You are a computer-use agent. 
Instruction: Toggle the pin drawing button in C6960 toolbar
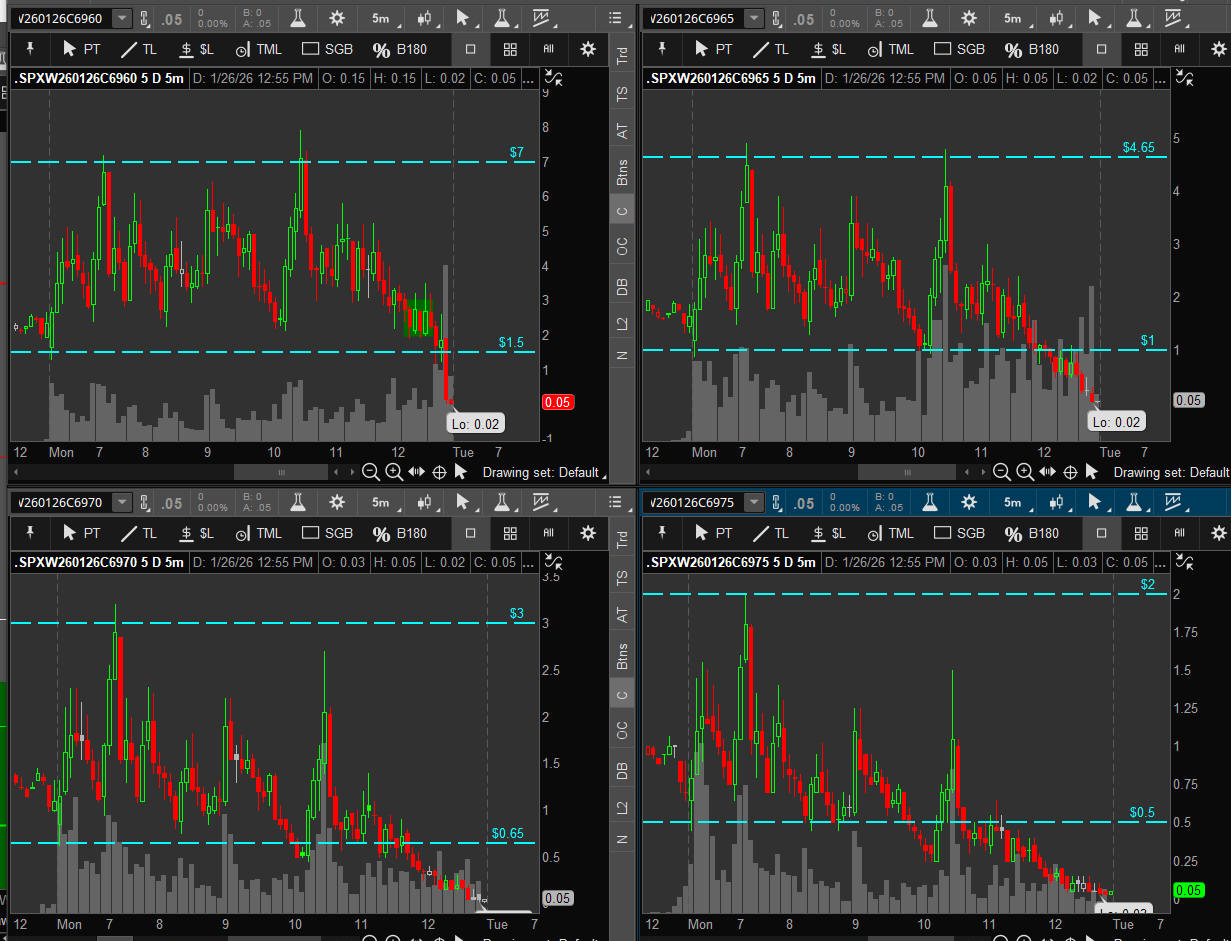(x=30, y=49)
